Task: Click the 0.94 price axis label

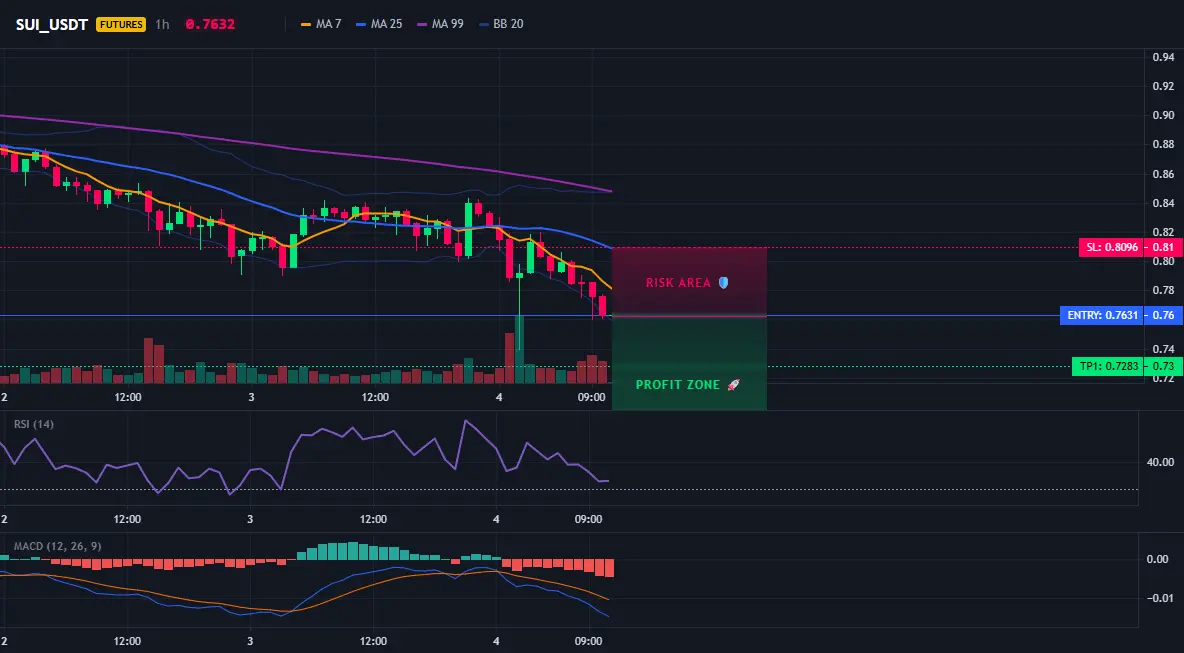Action: (x=1164, y=57)
